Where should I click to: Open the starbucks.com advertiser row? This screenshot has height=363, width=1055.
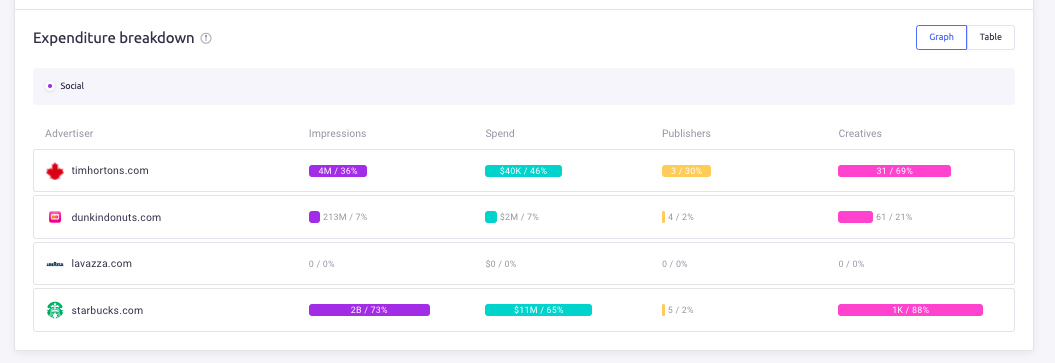point(523,310)
